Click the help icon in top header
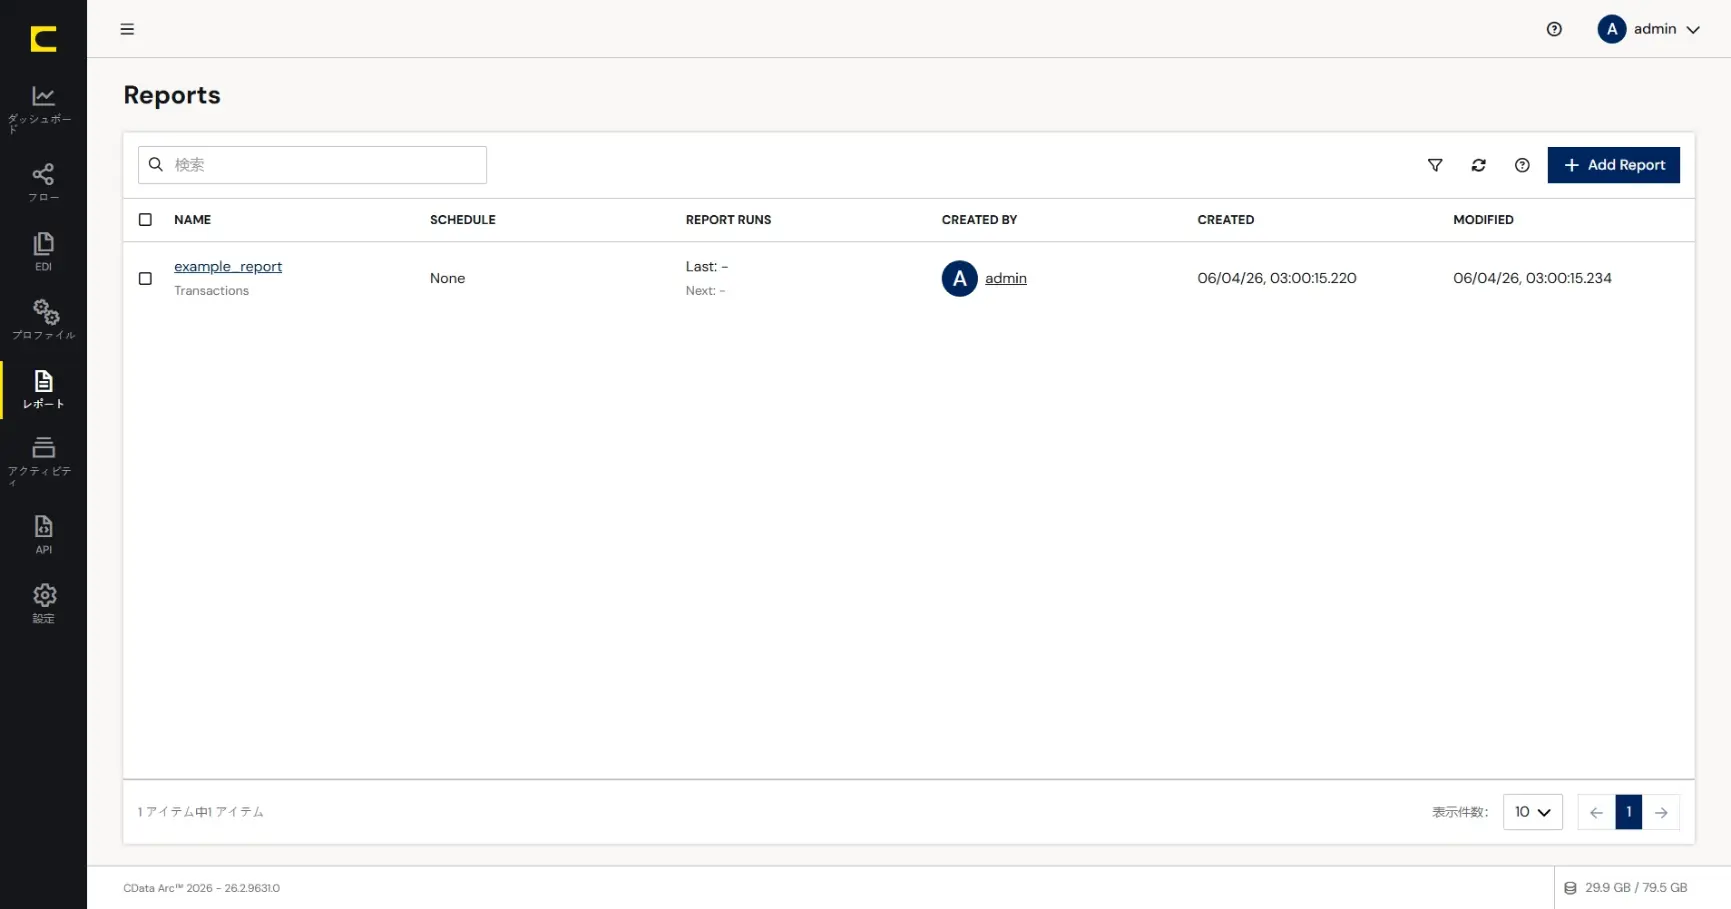Viewport: 1731px width, 909px height. (1554, 29)
